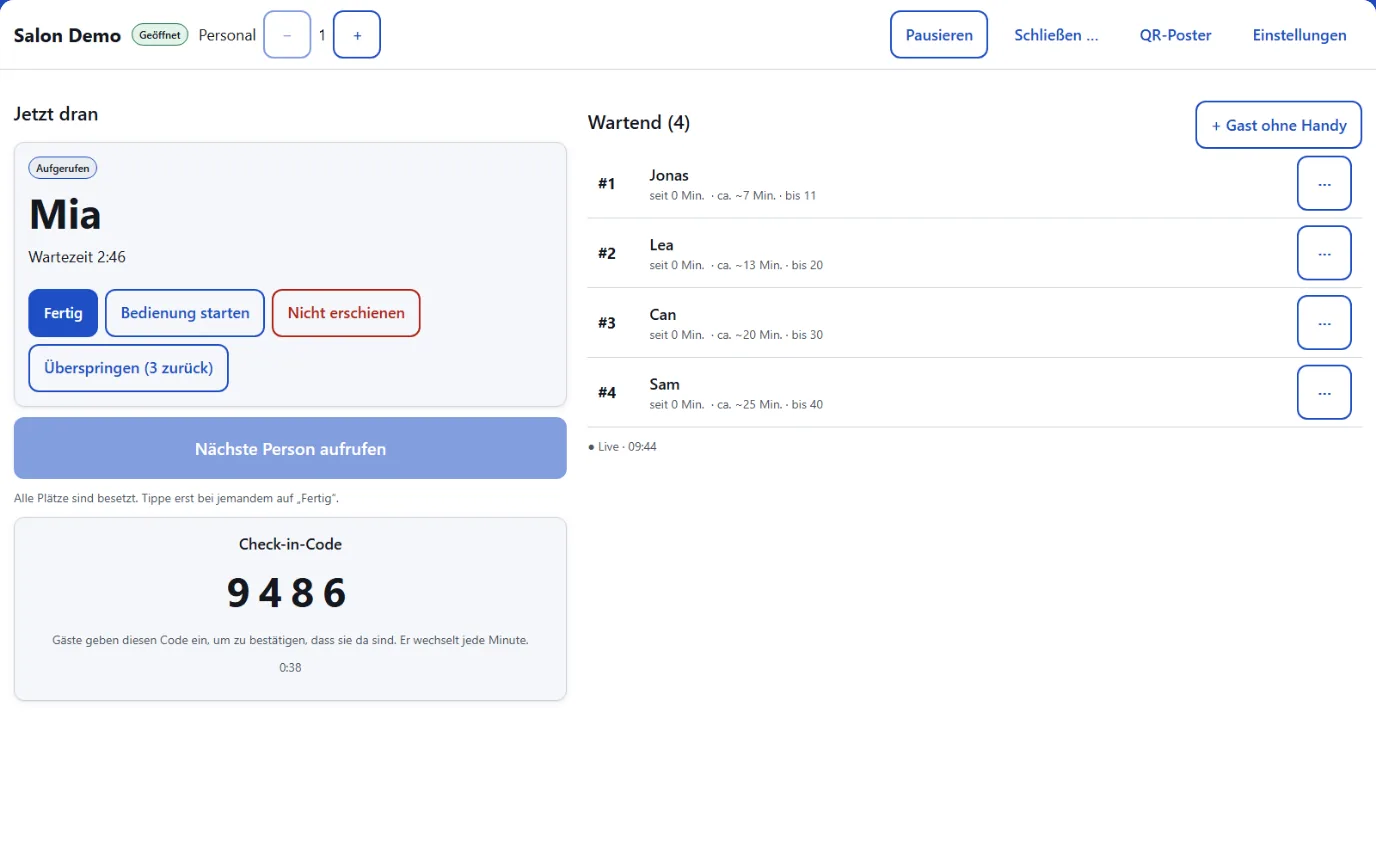This screenshot has height=858, width=1376.
Task: Click the Live · 09:44 status text
Action: [x=622, y=446]
